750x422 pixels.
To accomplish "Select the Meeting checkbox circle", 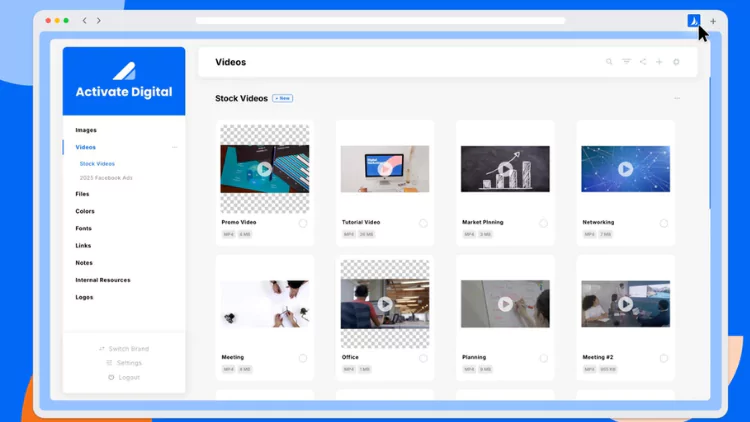I will 303,358.
